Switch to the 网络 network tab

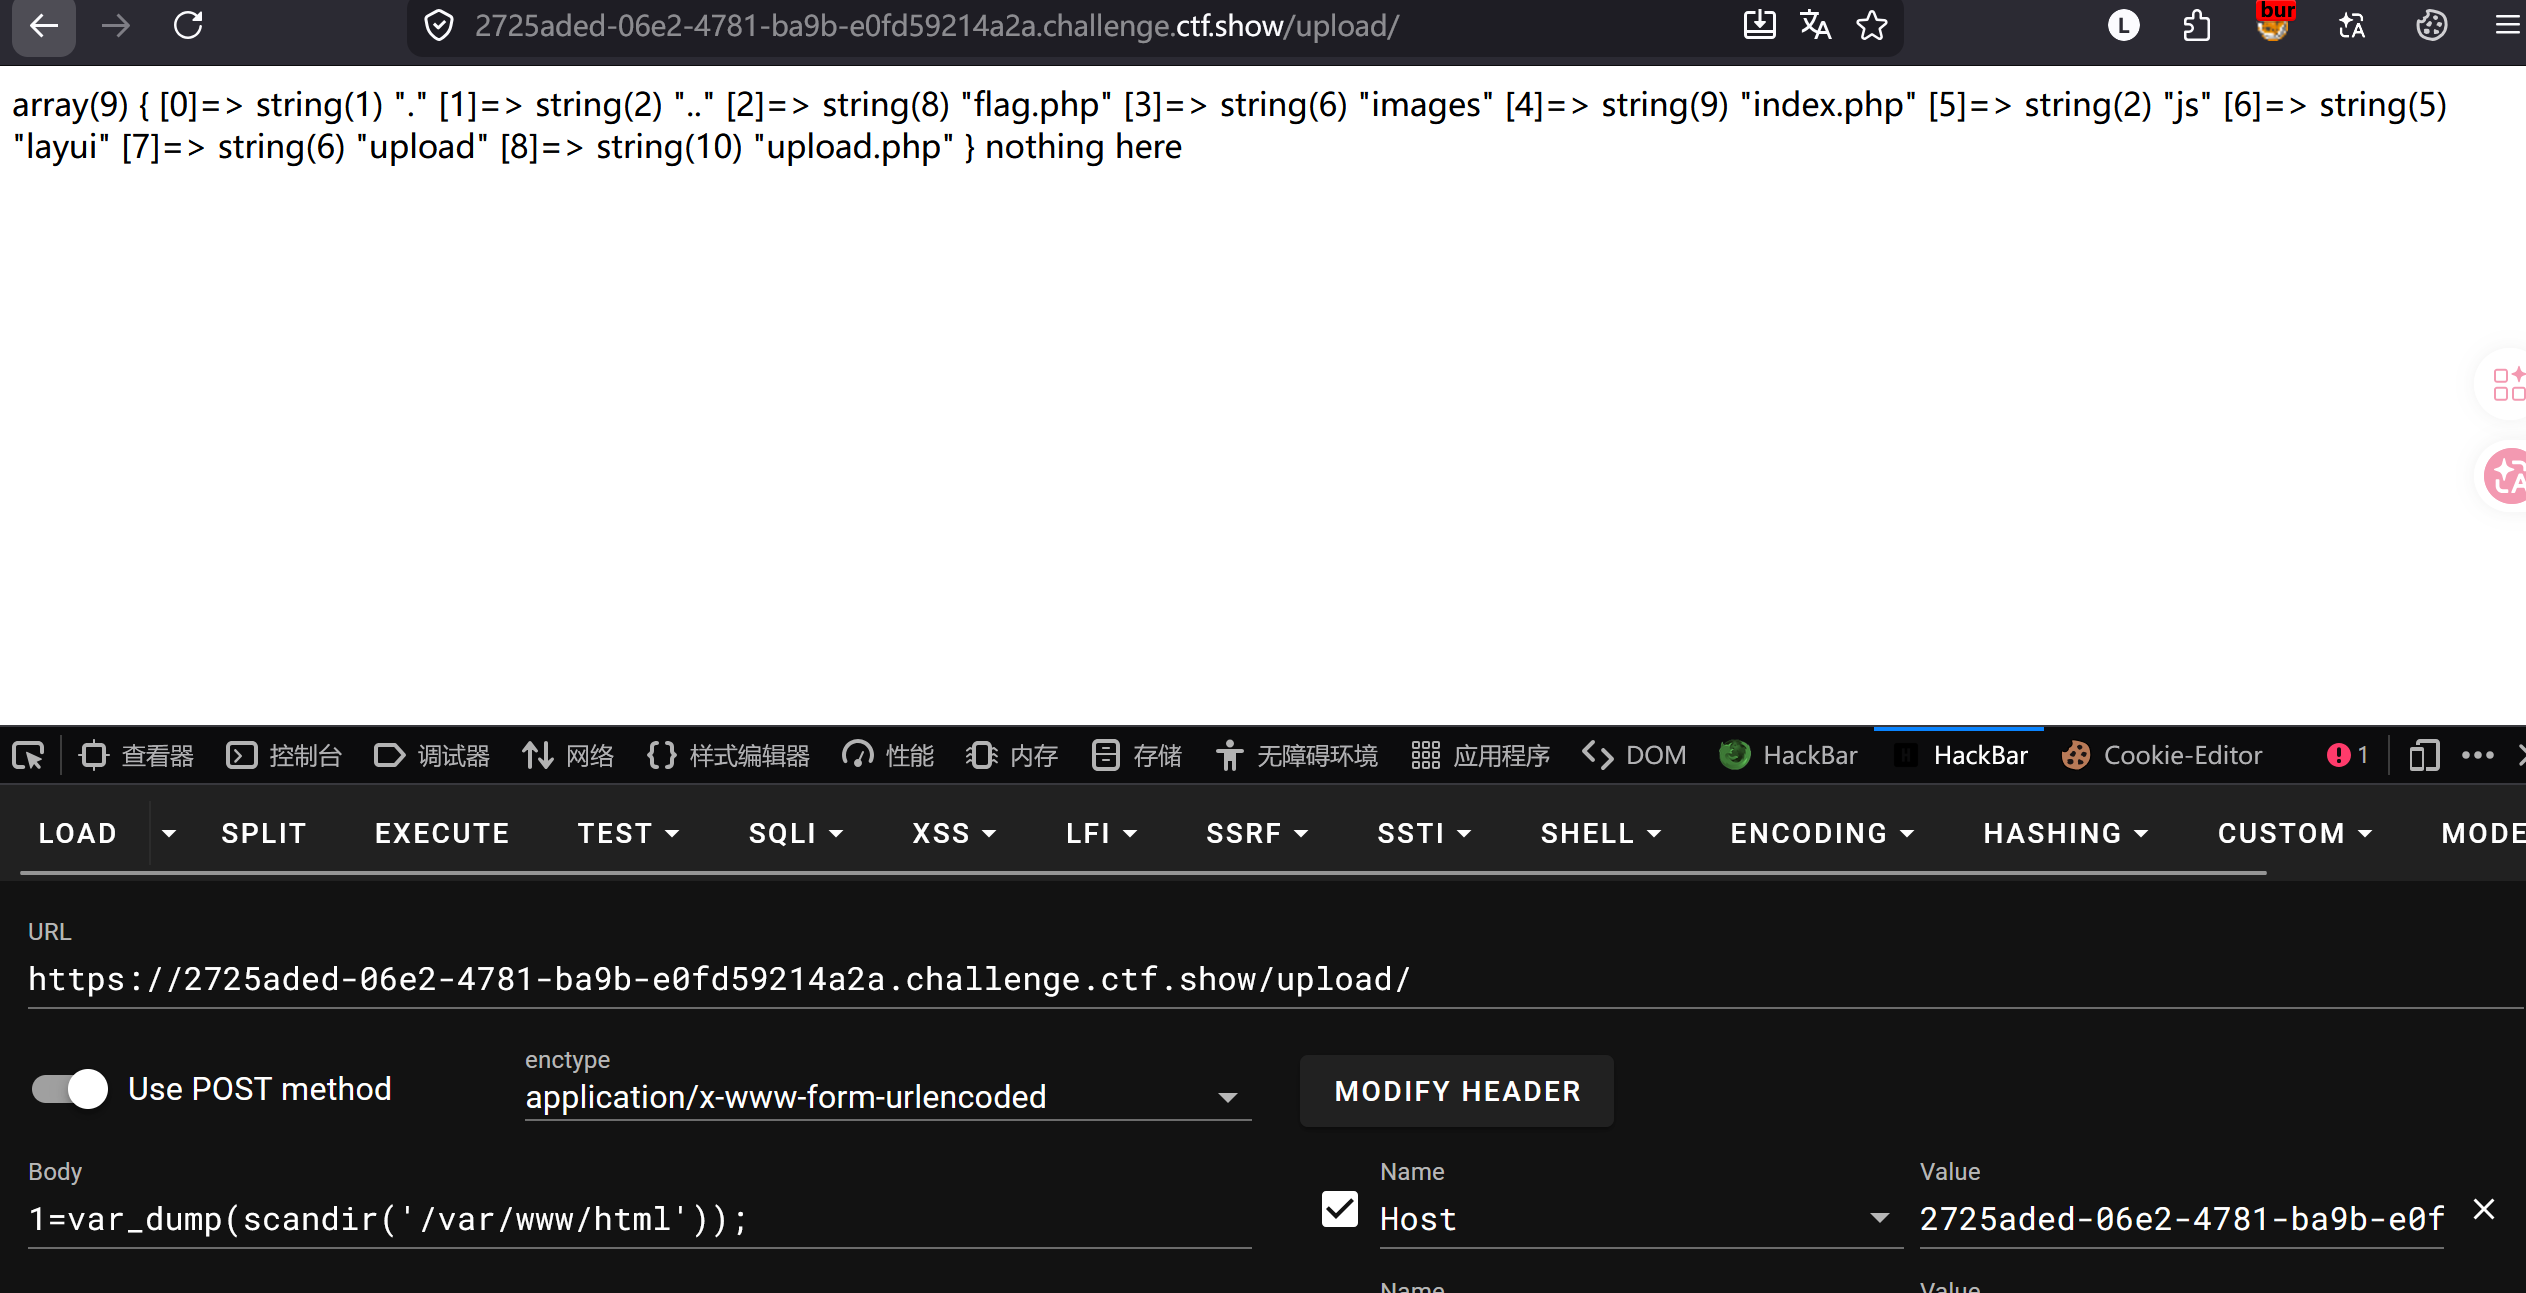(x=568, y=755)
